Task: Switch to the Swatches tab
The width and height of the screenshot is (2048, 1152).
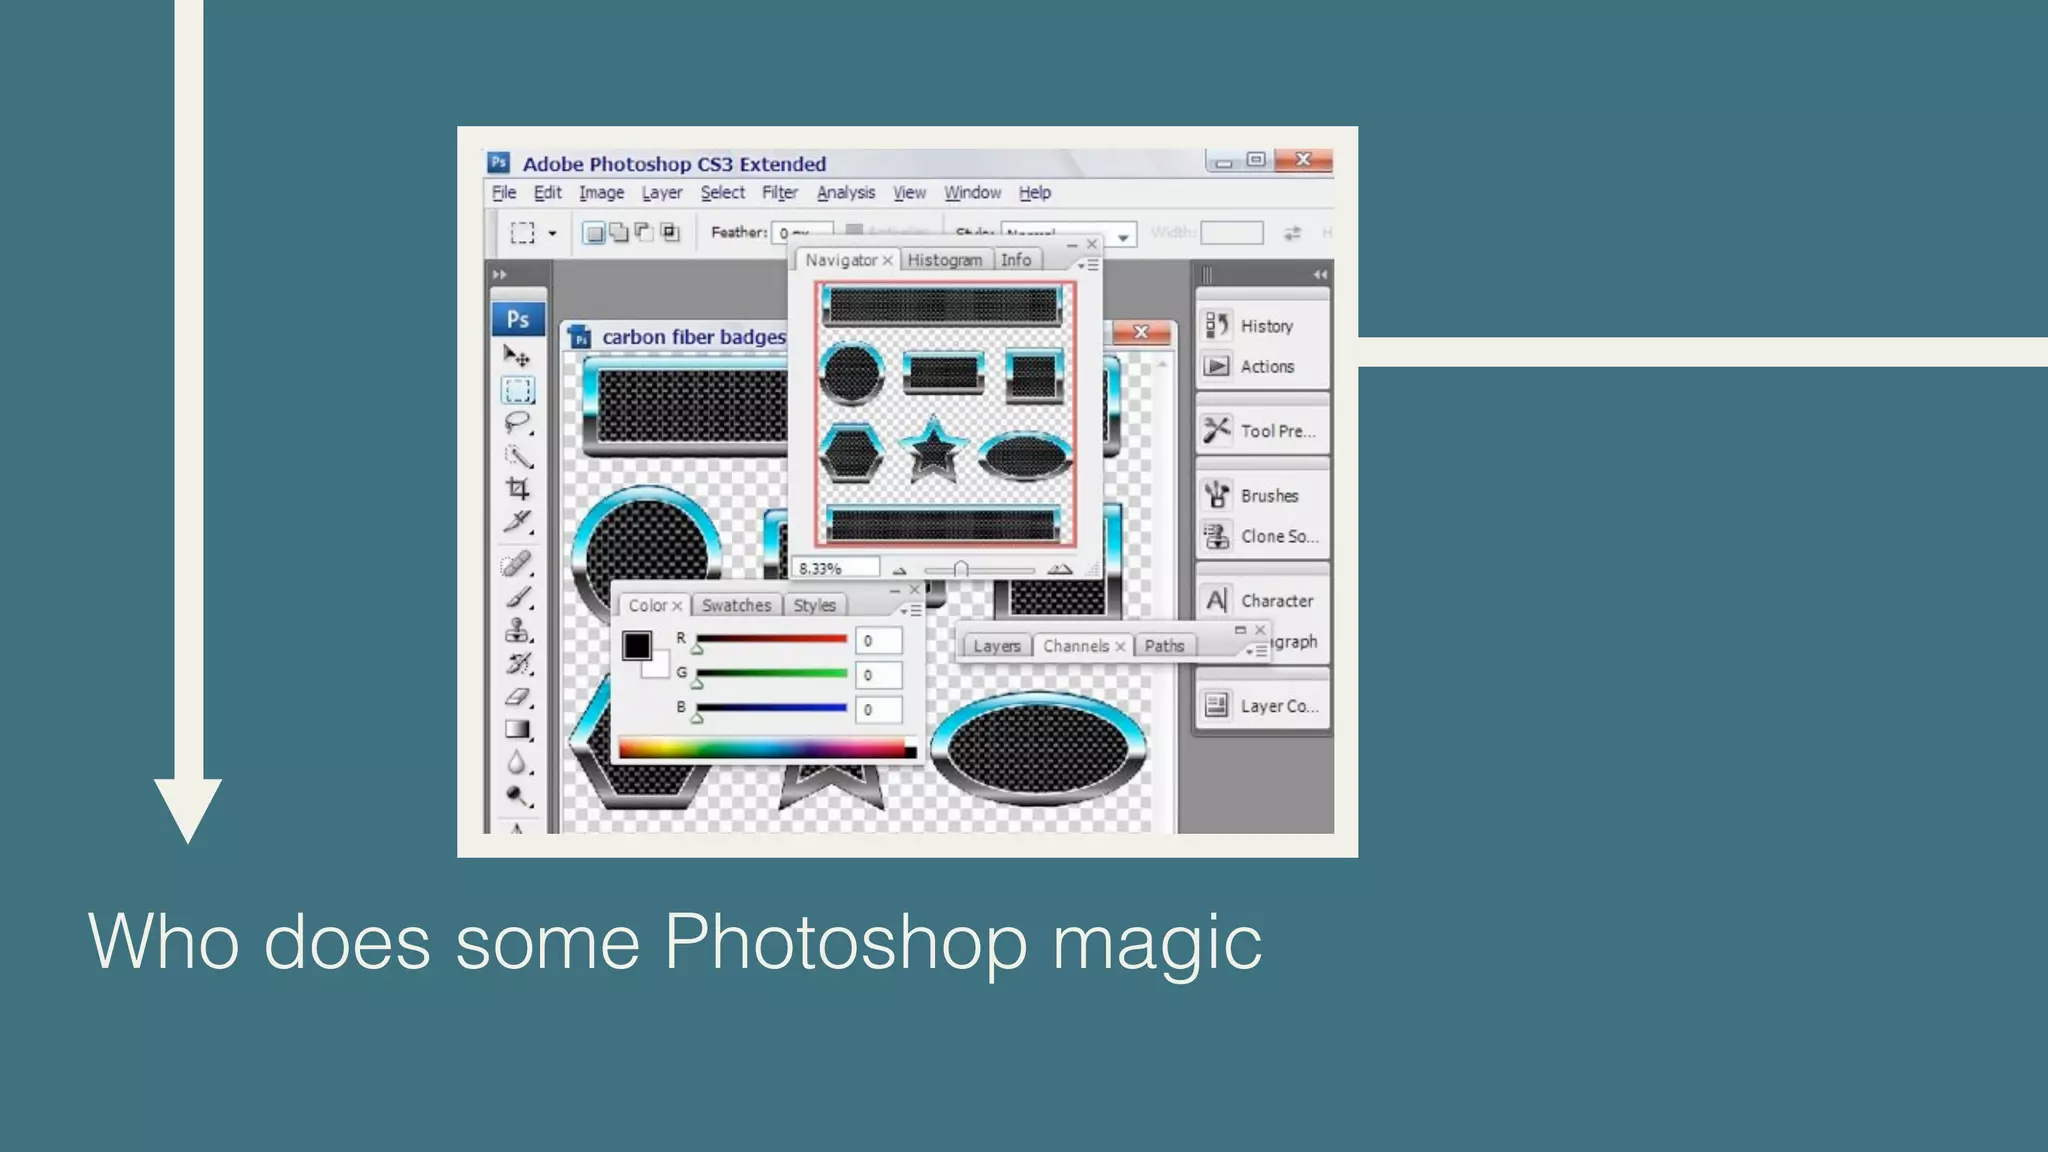Action: (736, 606)
